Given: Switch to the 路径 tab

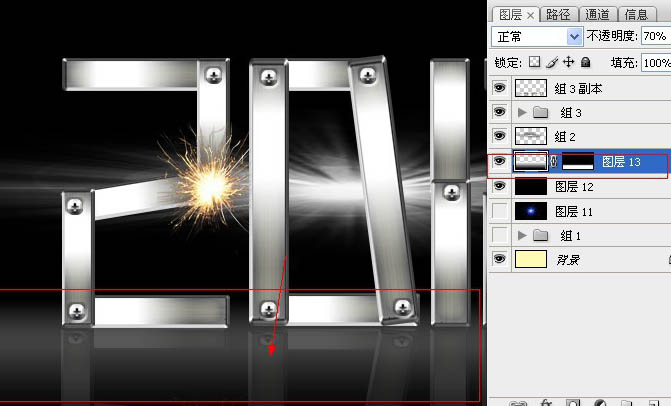Looking at the screenshot, I should click(x=559, y=14).
